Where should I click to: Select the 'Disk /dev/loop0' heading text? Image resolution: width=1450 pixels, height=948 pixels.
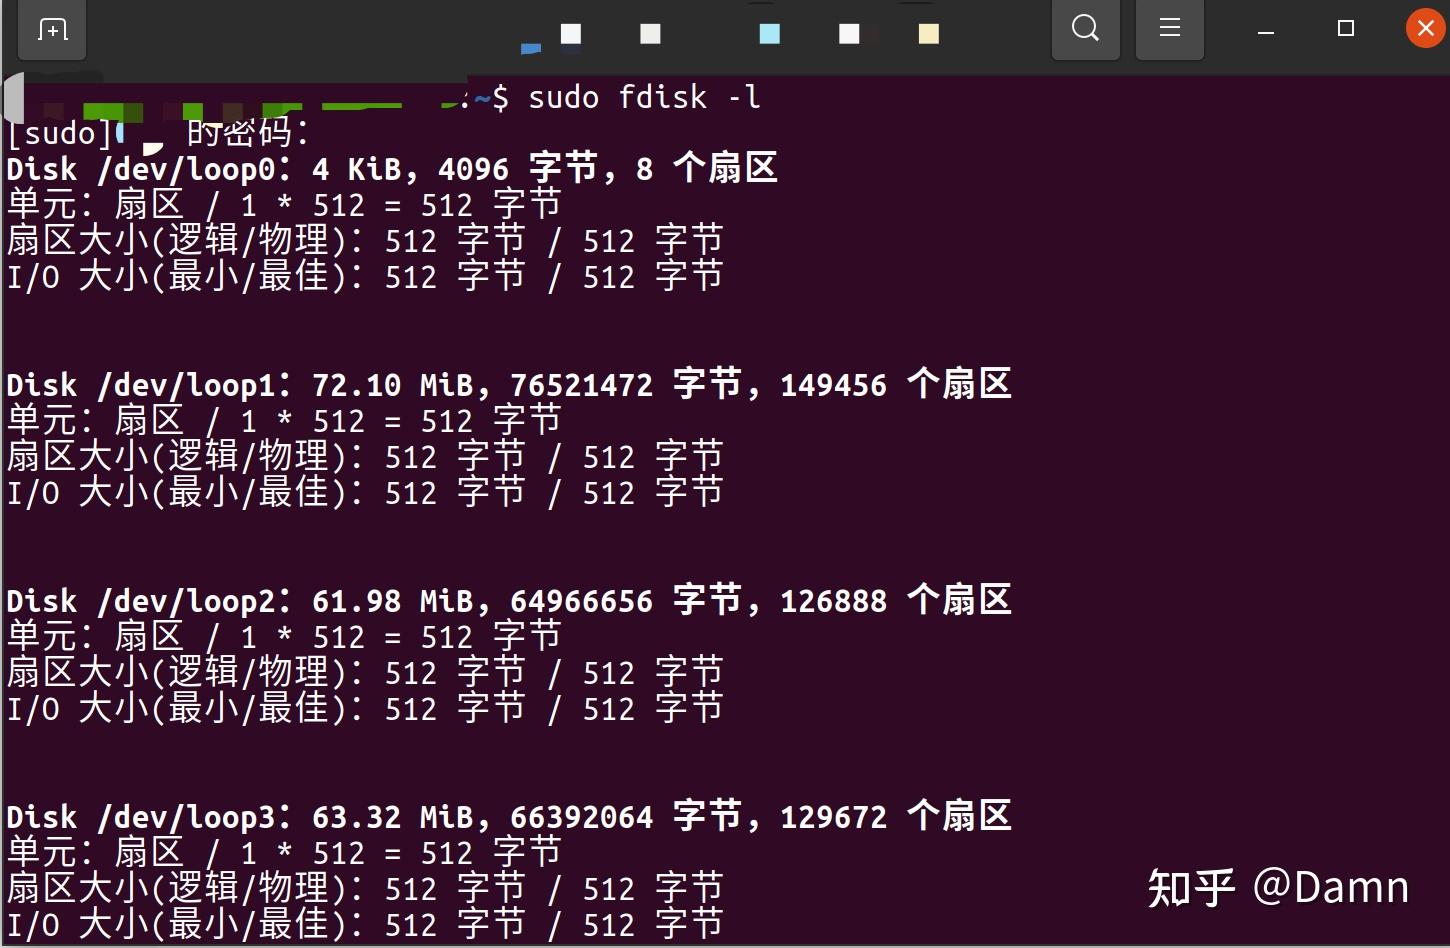click(149, 168)
